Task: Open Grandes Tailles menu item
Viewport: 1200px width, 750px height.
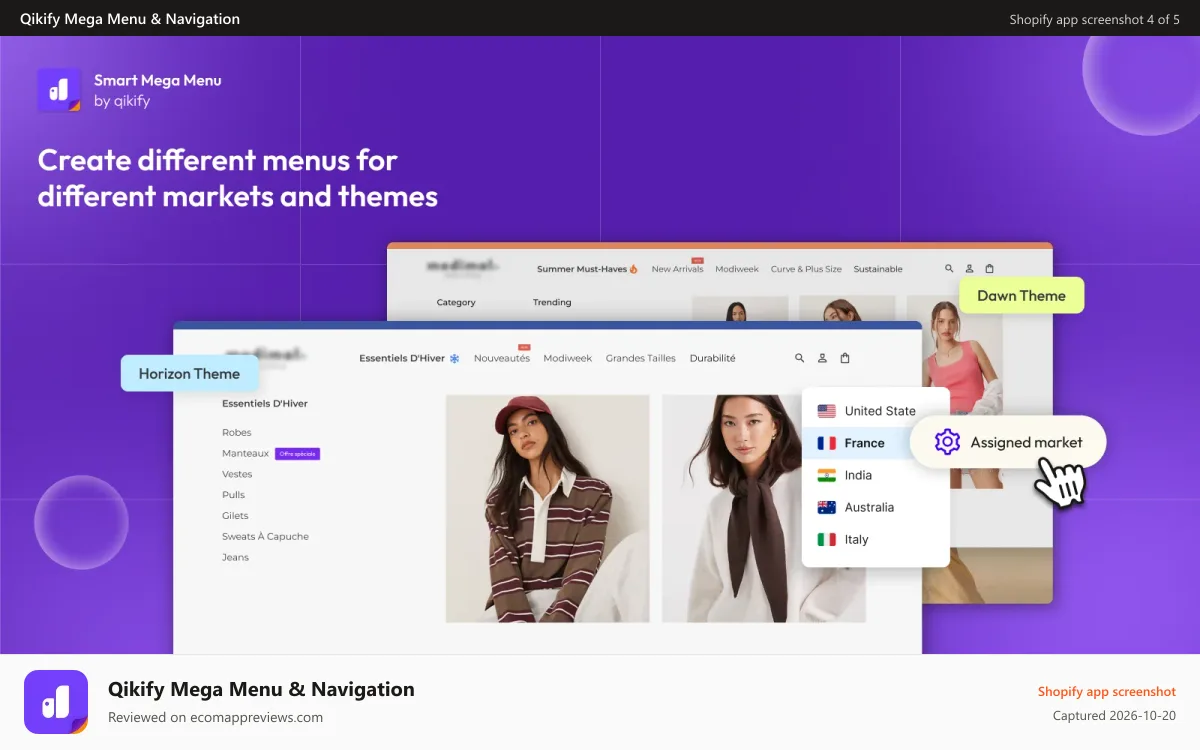Action: tap(641, 358)
